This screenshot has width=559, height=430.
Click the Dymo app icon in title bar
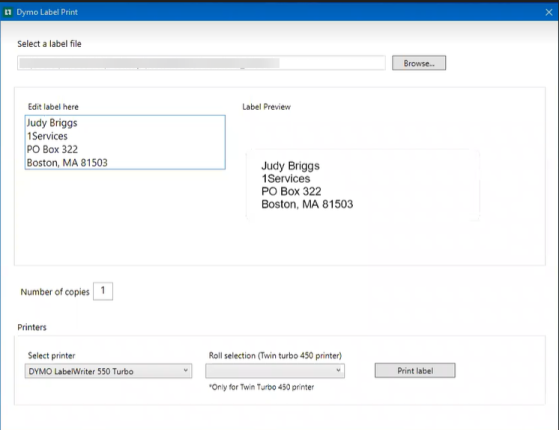pos(7,12)
